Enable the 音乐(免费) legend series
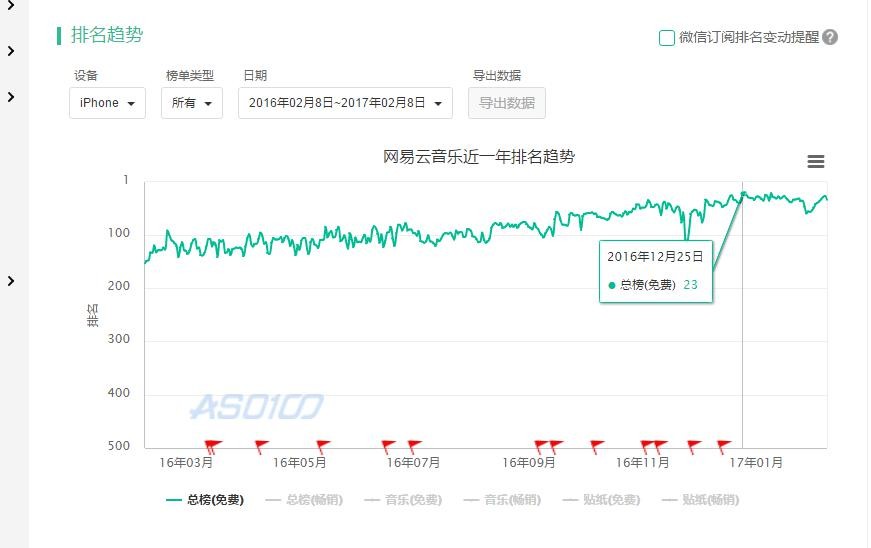This screenshot has height=548, width=871. coord(403,500)
